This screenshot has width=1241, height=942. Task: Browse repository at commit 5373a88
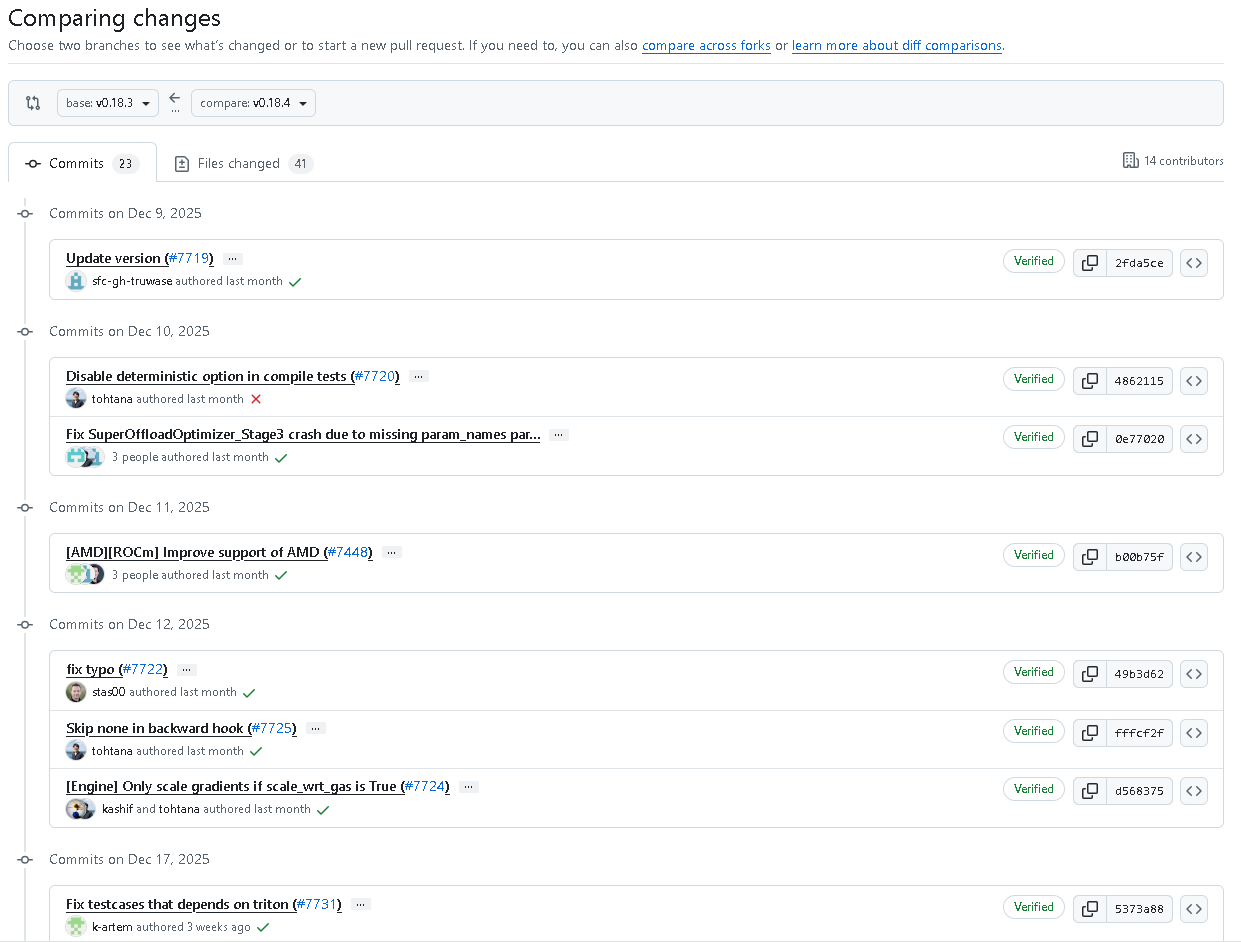1194,908
